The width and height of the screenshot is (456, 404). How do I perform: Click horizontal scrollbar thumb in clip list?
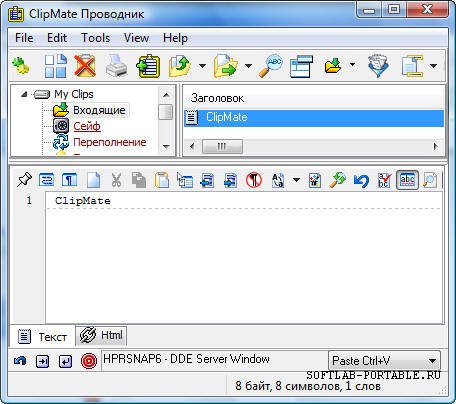222,146
